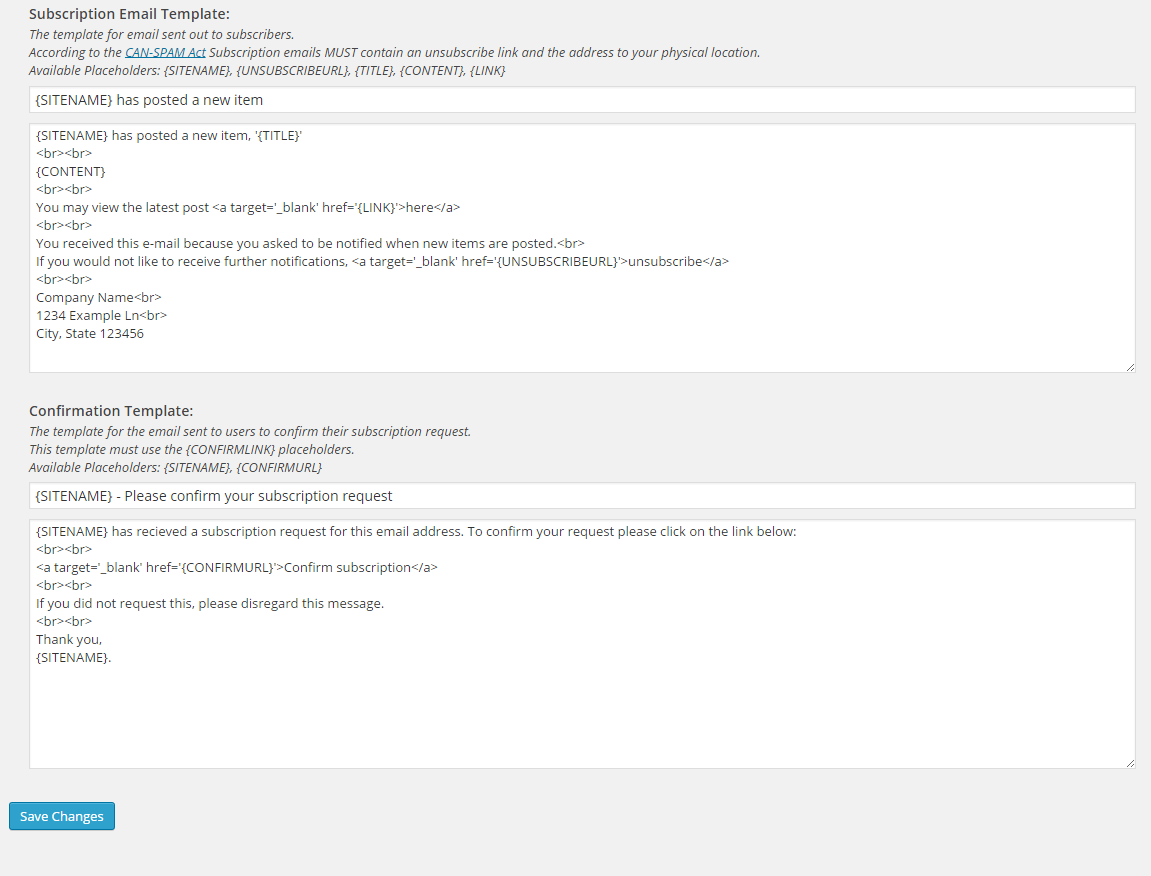The width and height of the screenshot is (1151, 876).
Task: Place cursor on the 'Thank you,' line
Action: pyautogui.click(x=69, y=640)
